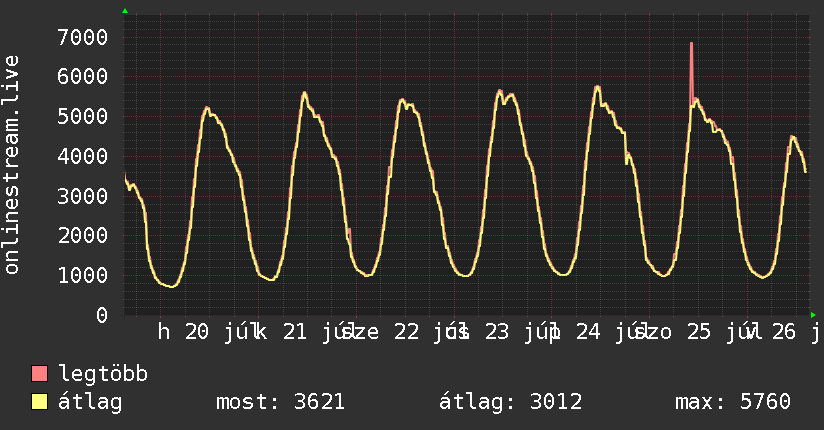The width and height of the screenshot is (824, 430).
Task: Click the 'átlag: 3012' statistic
Action: (x=511, y=402)
